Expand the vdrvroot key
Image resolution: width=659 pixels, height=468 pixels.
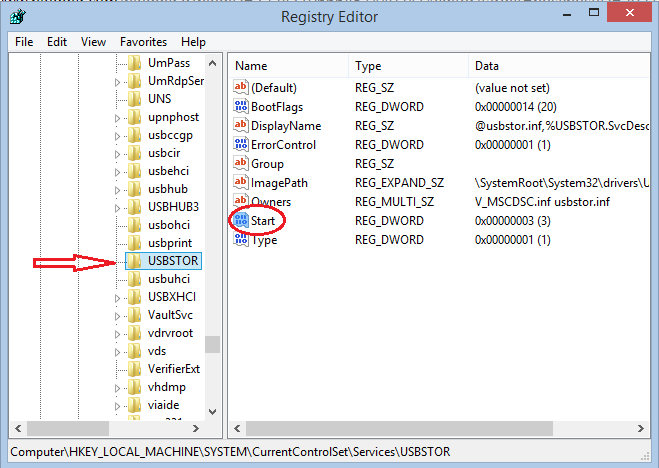click(x=118, y=335)
